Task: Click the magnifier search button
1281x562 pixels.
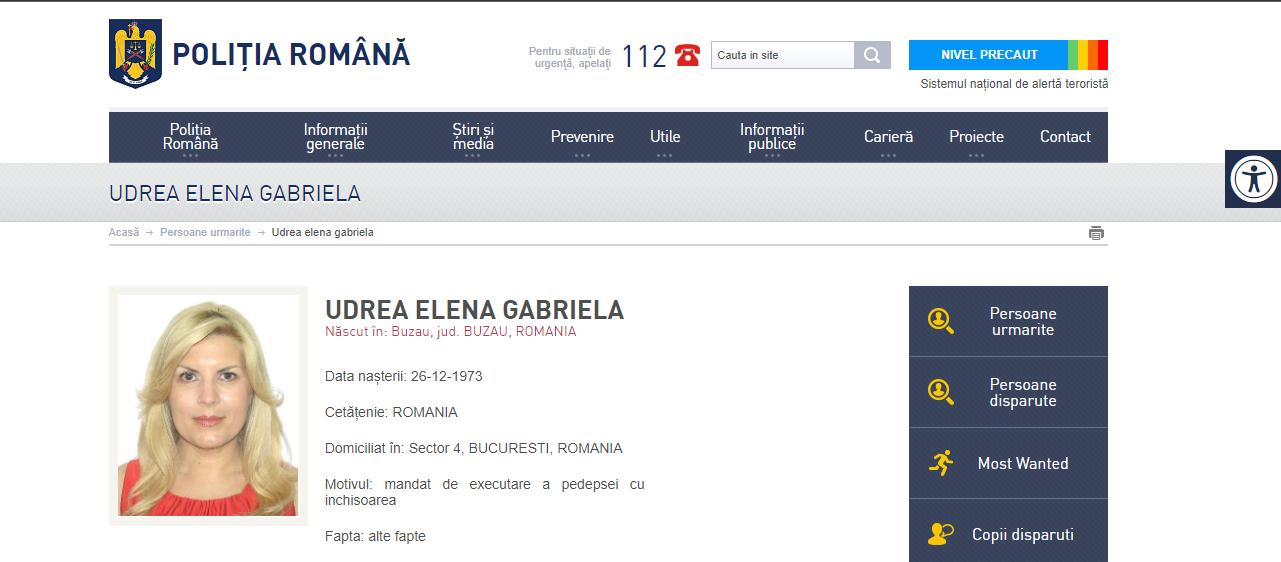Action: coord(872,55)
